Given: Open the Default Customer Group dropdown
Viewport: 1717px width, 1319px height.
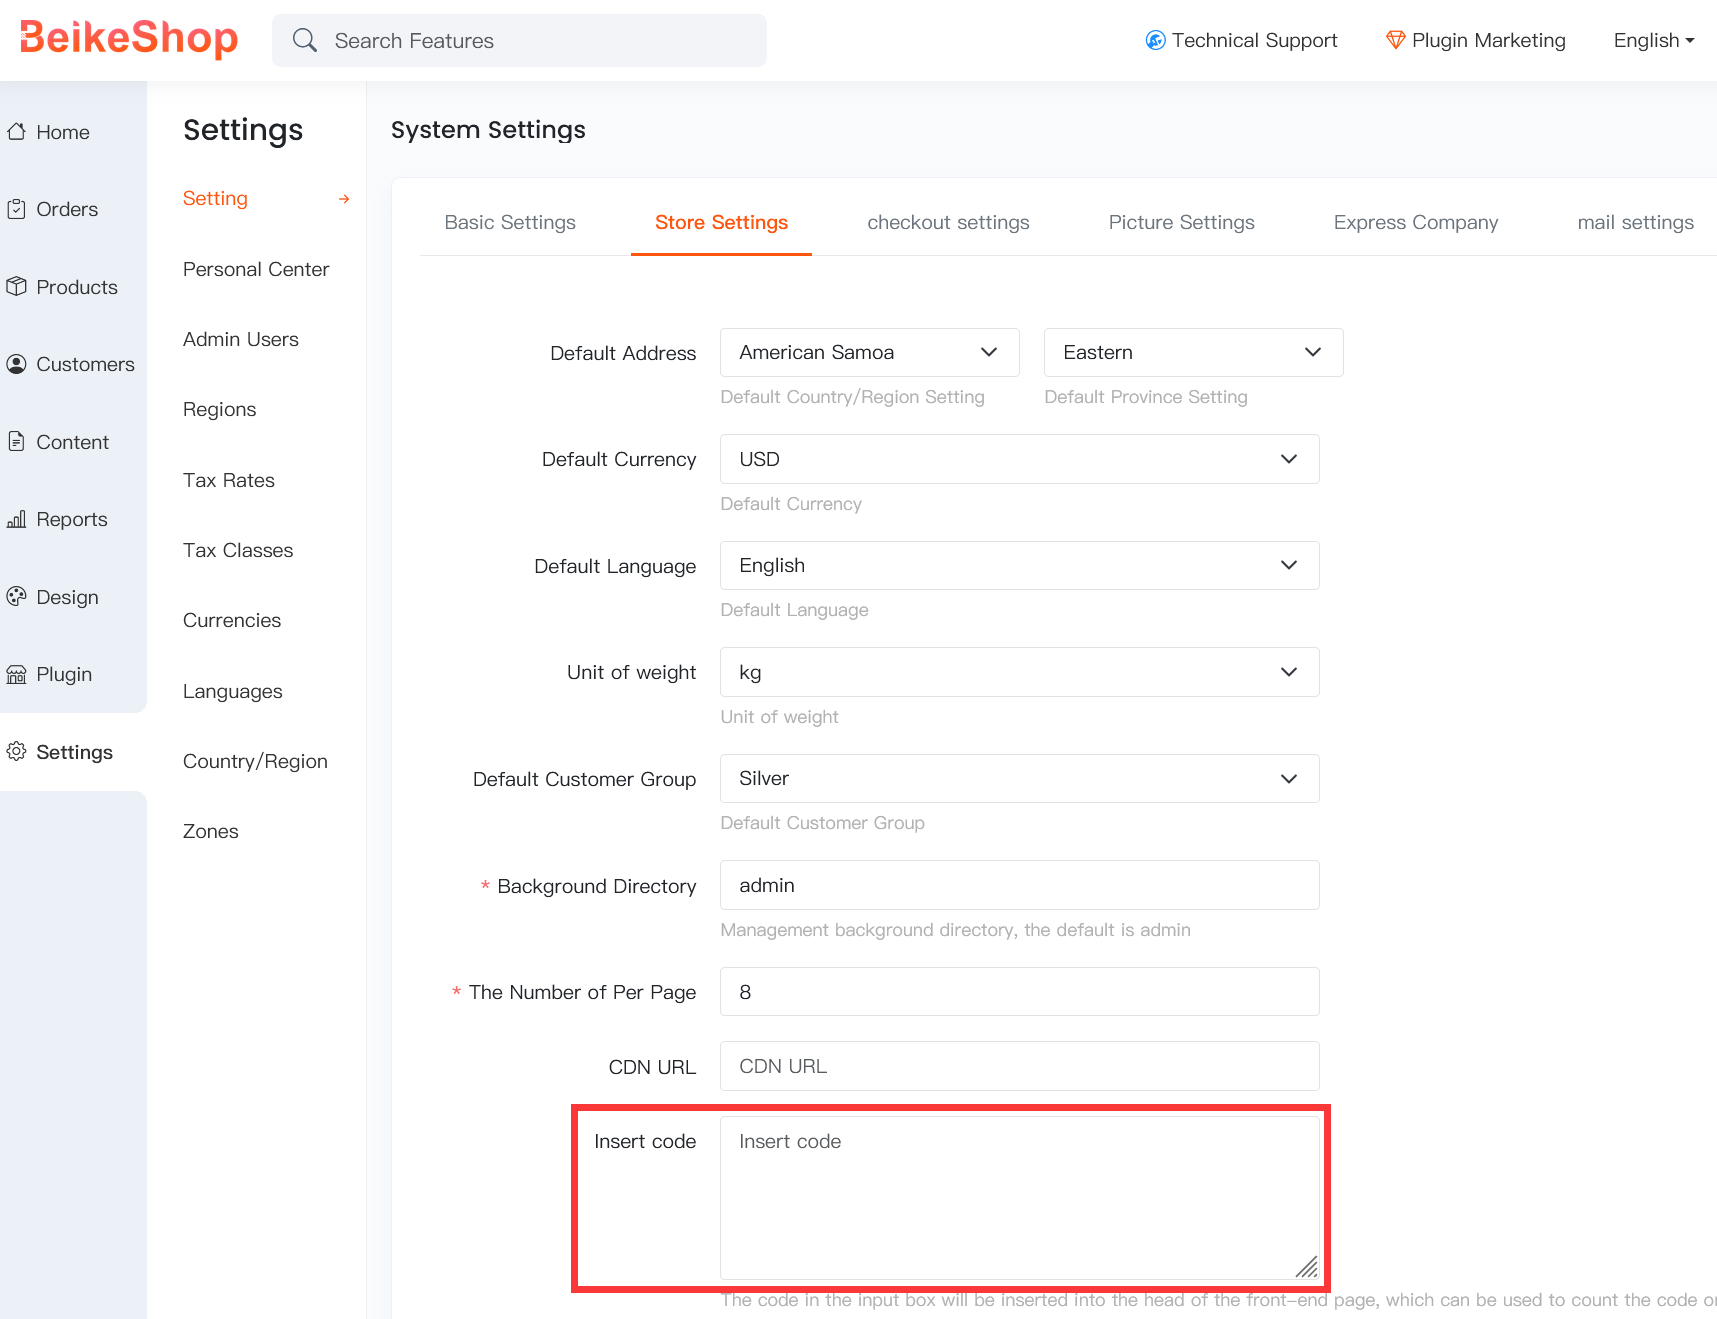Looking at the screenshot, I should [x=1018, y=779].
